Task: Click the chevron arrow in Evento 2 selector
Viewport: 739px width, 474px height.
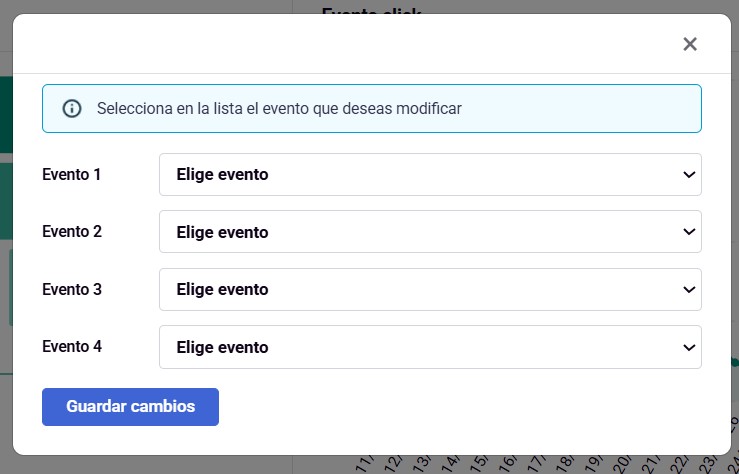Action: pos(689,232)
